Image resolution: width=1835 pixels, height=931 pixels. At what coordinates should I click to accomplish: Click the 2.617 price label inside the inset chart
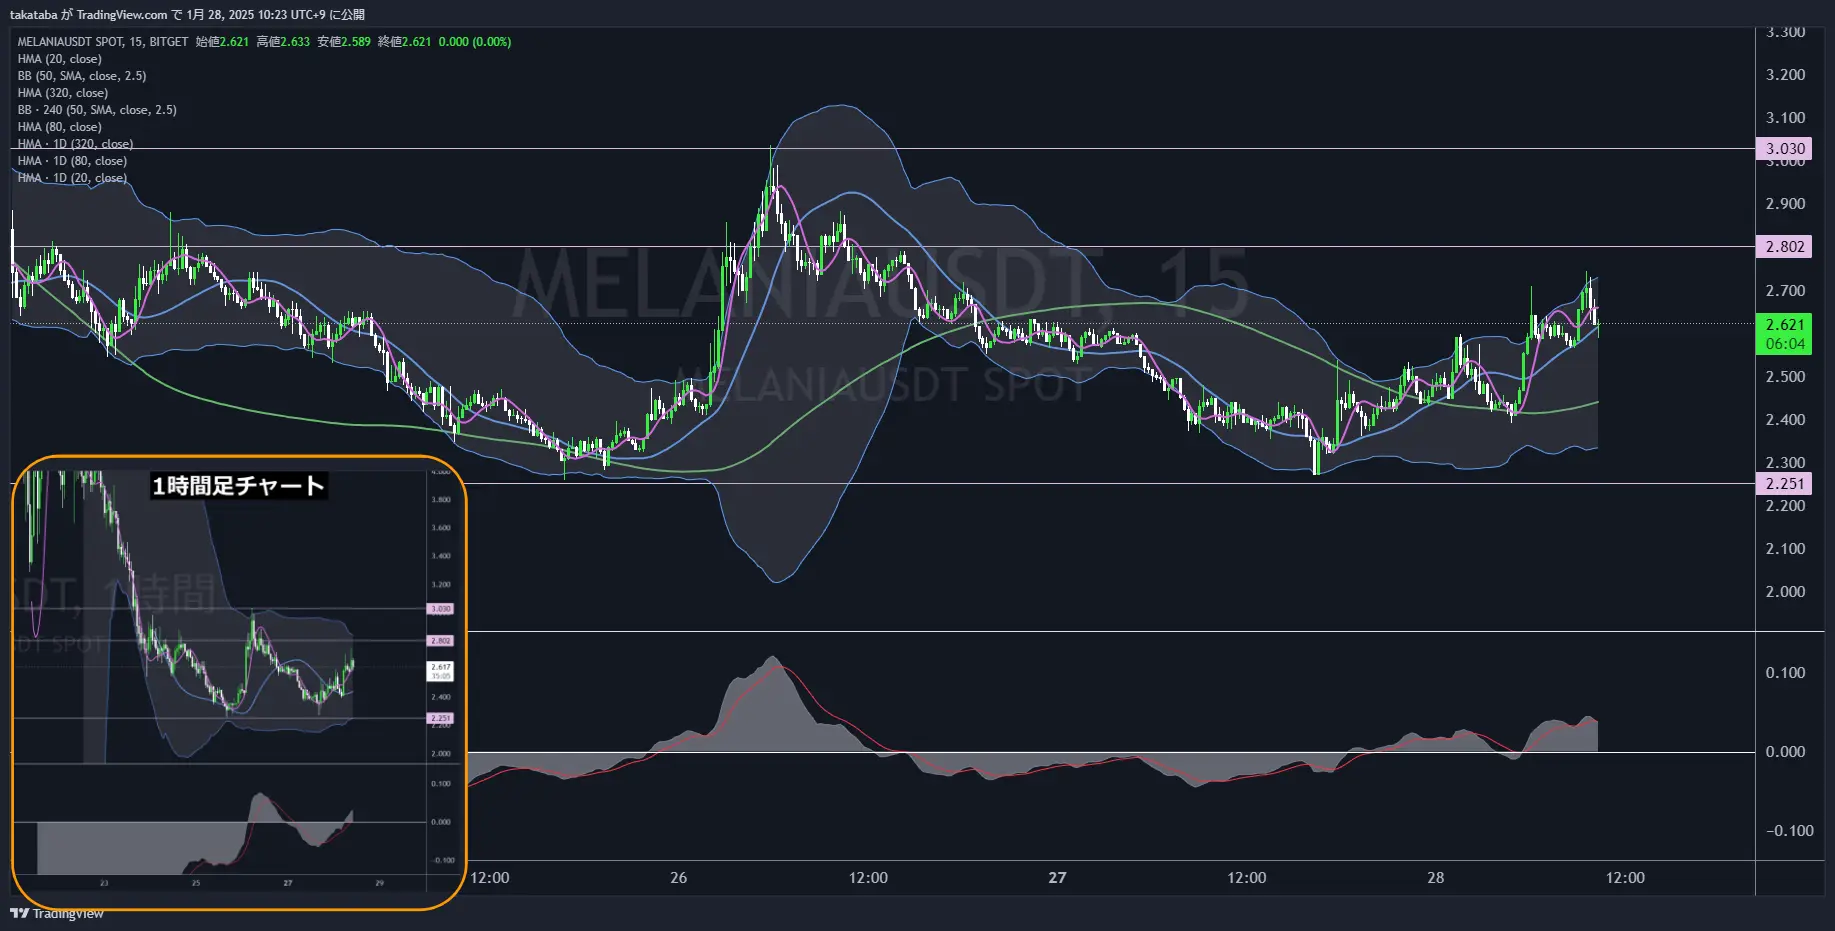click(441, 667)
